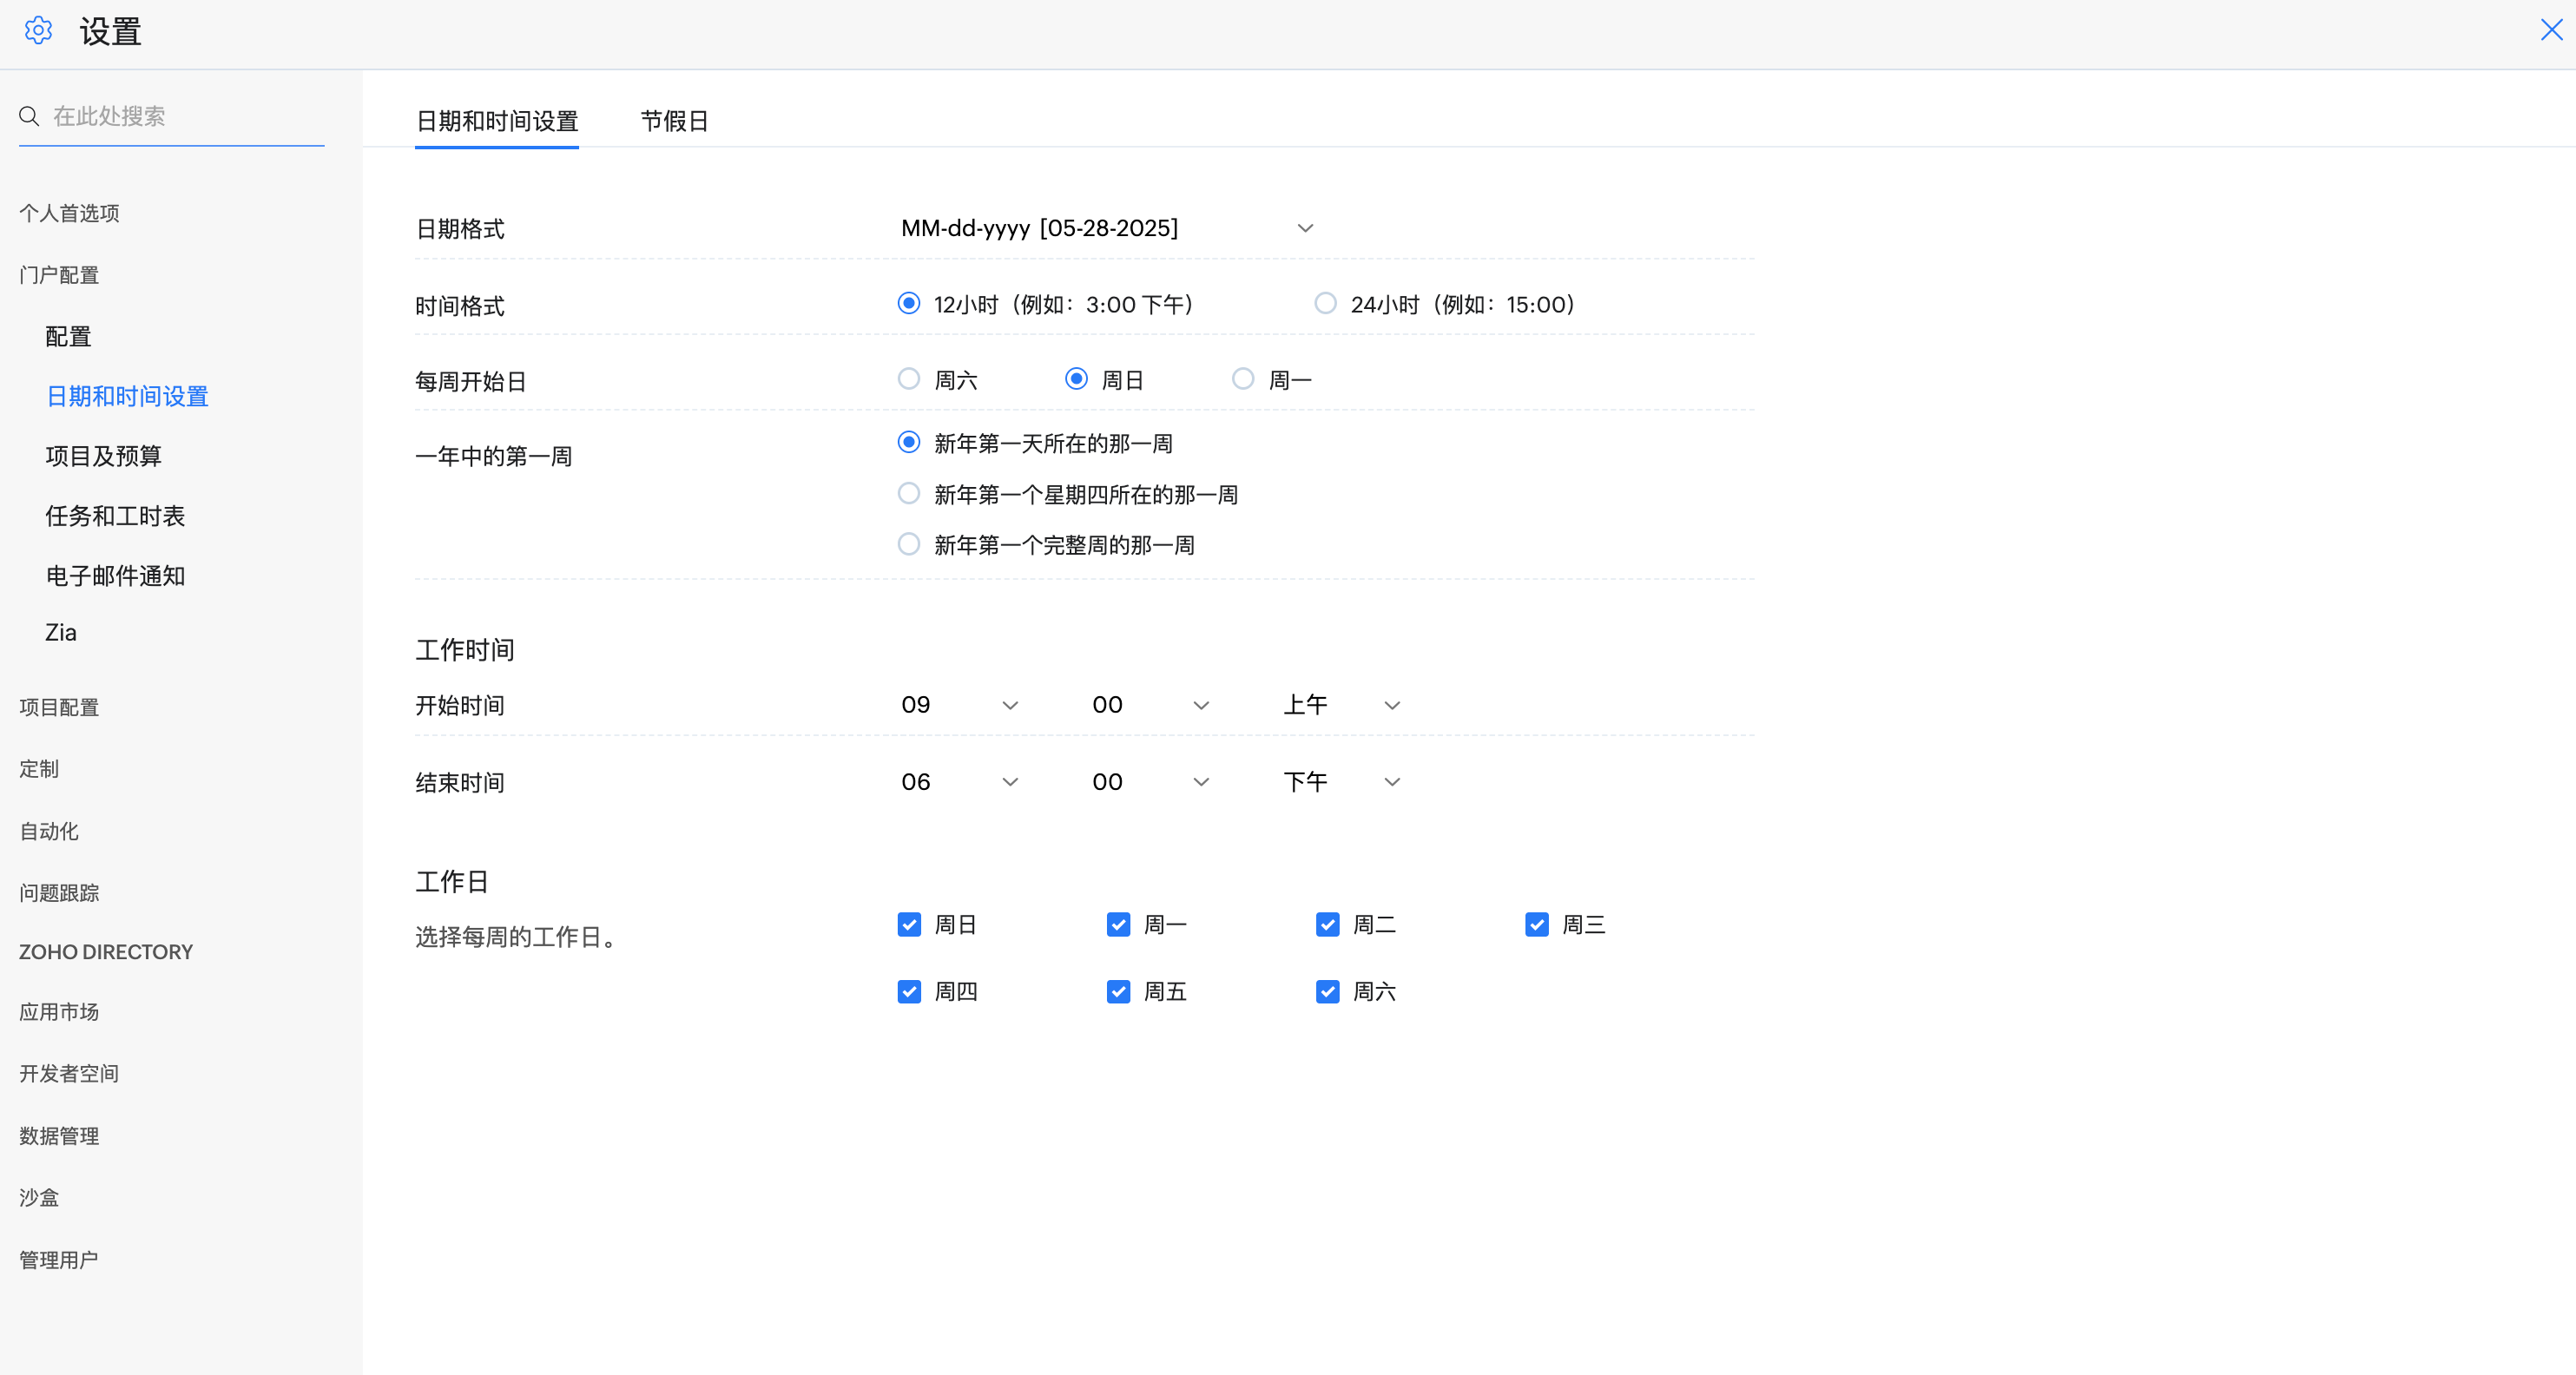Screen dimensions: 2576x1375
Task: Open the Zia sidebar item
Action: (x=61, y=632)
